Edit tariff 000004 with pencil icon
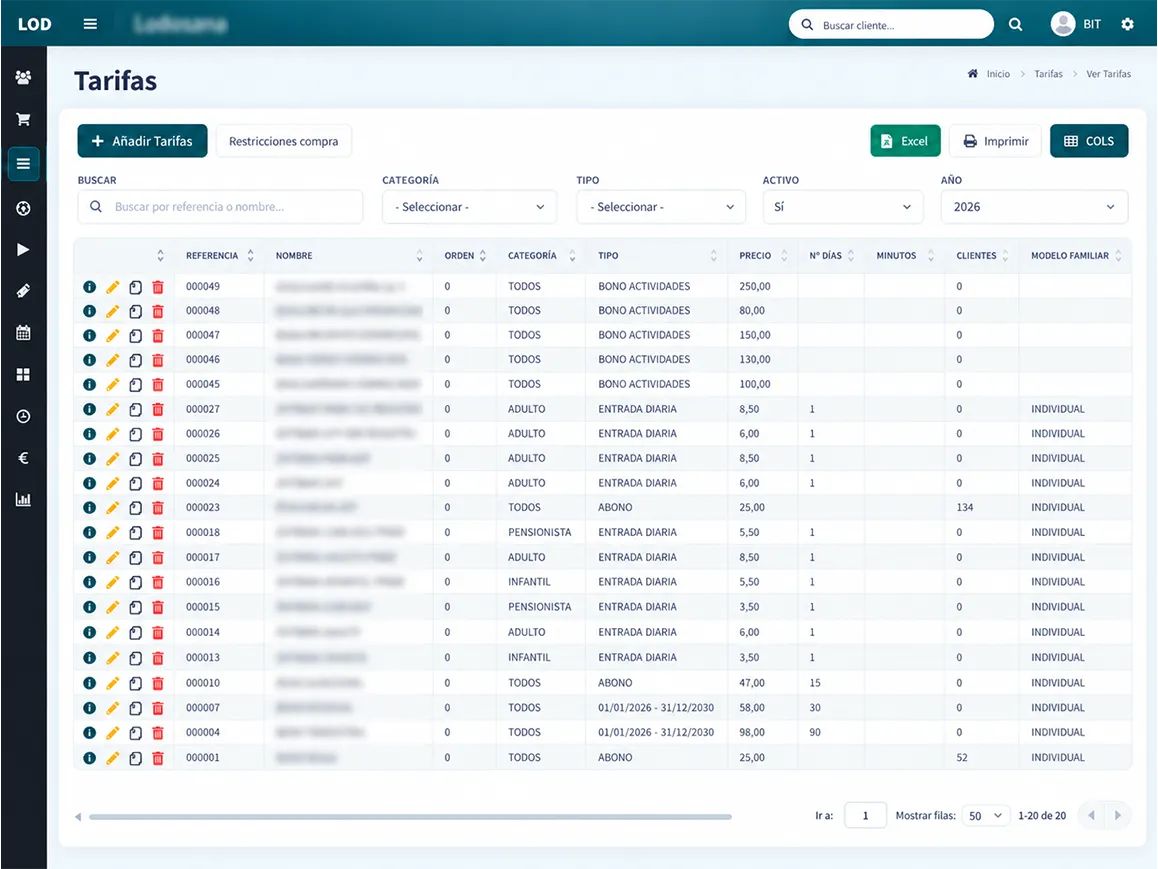 [x=112, y=733]
